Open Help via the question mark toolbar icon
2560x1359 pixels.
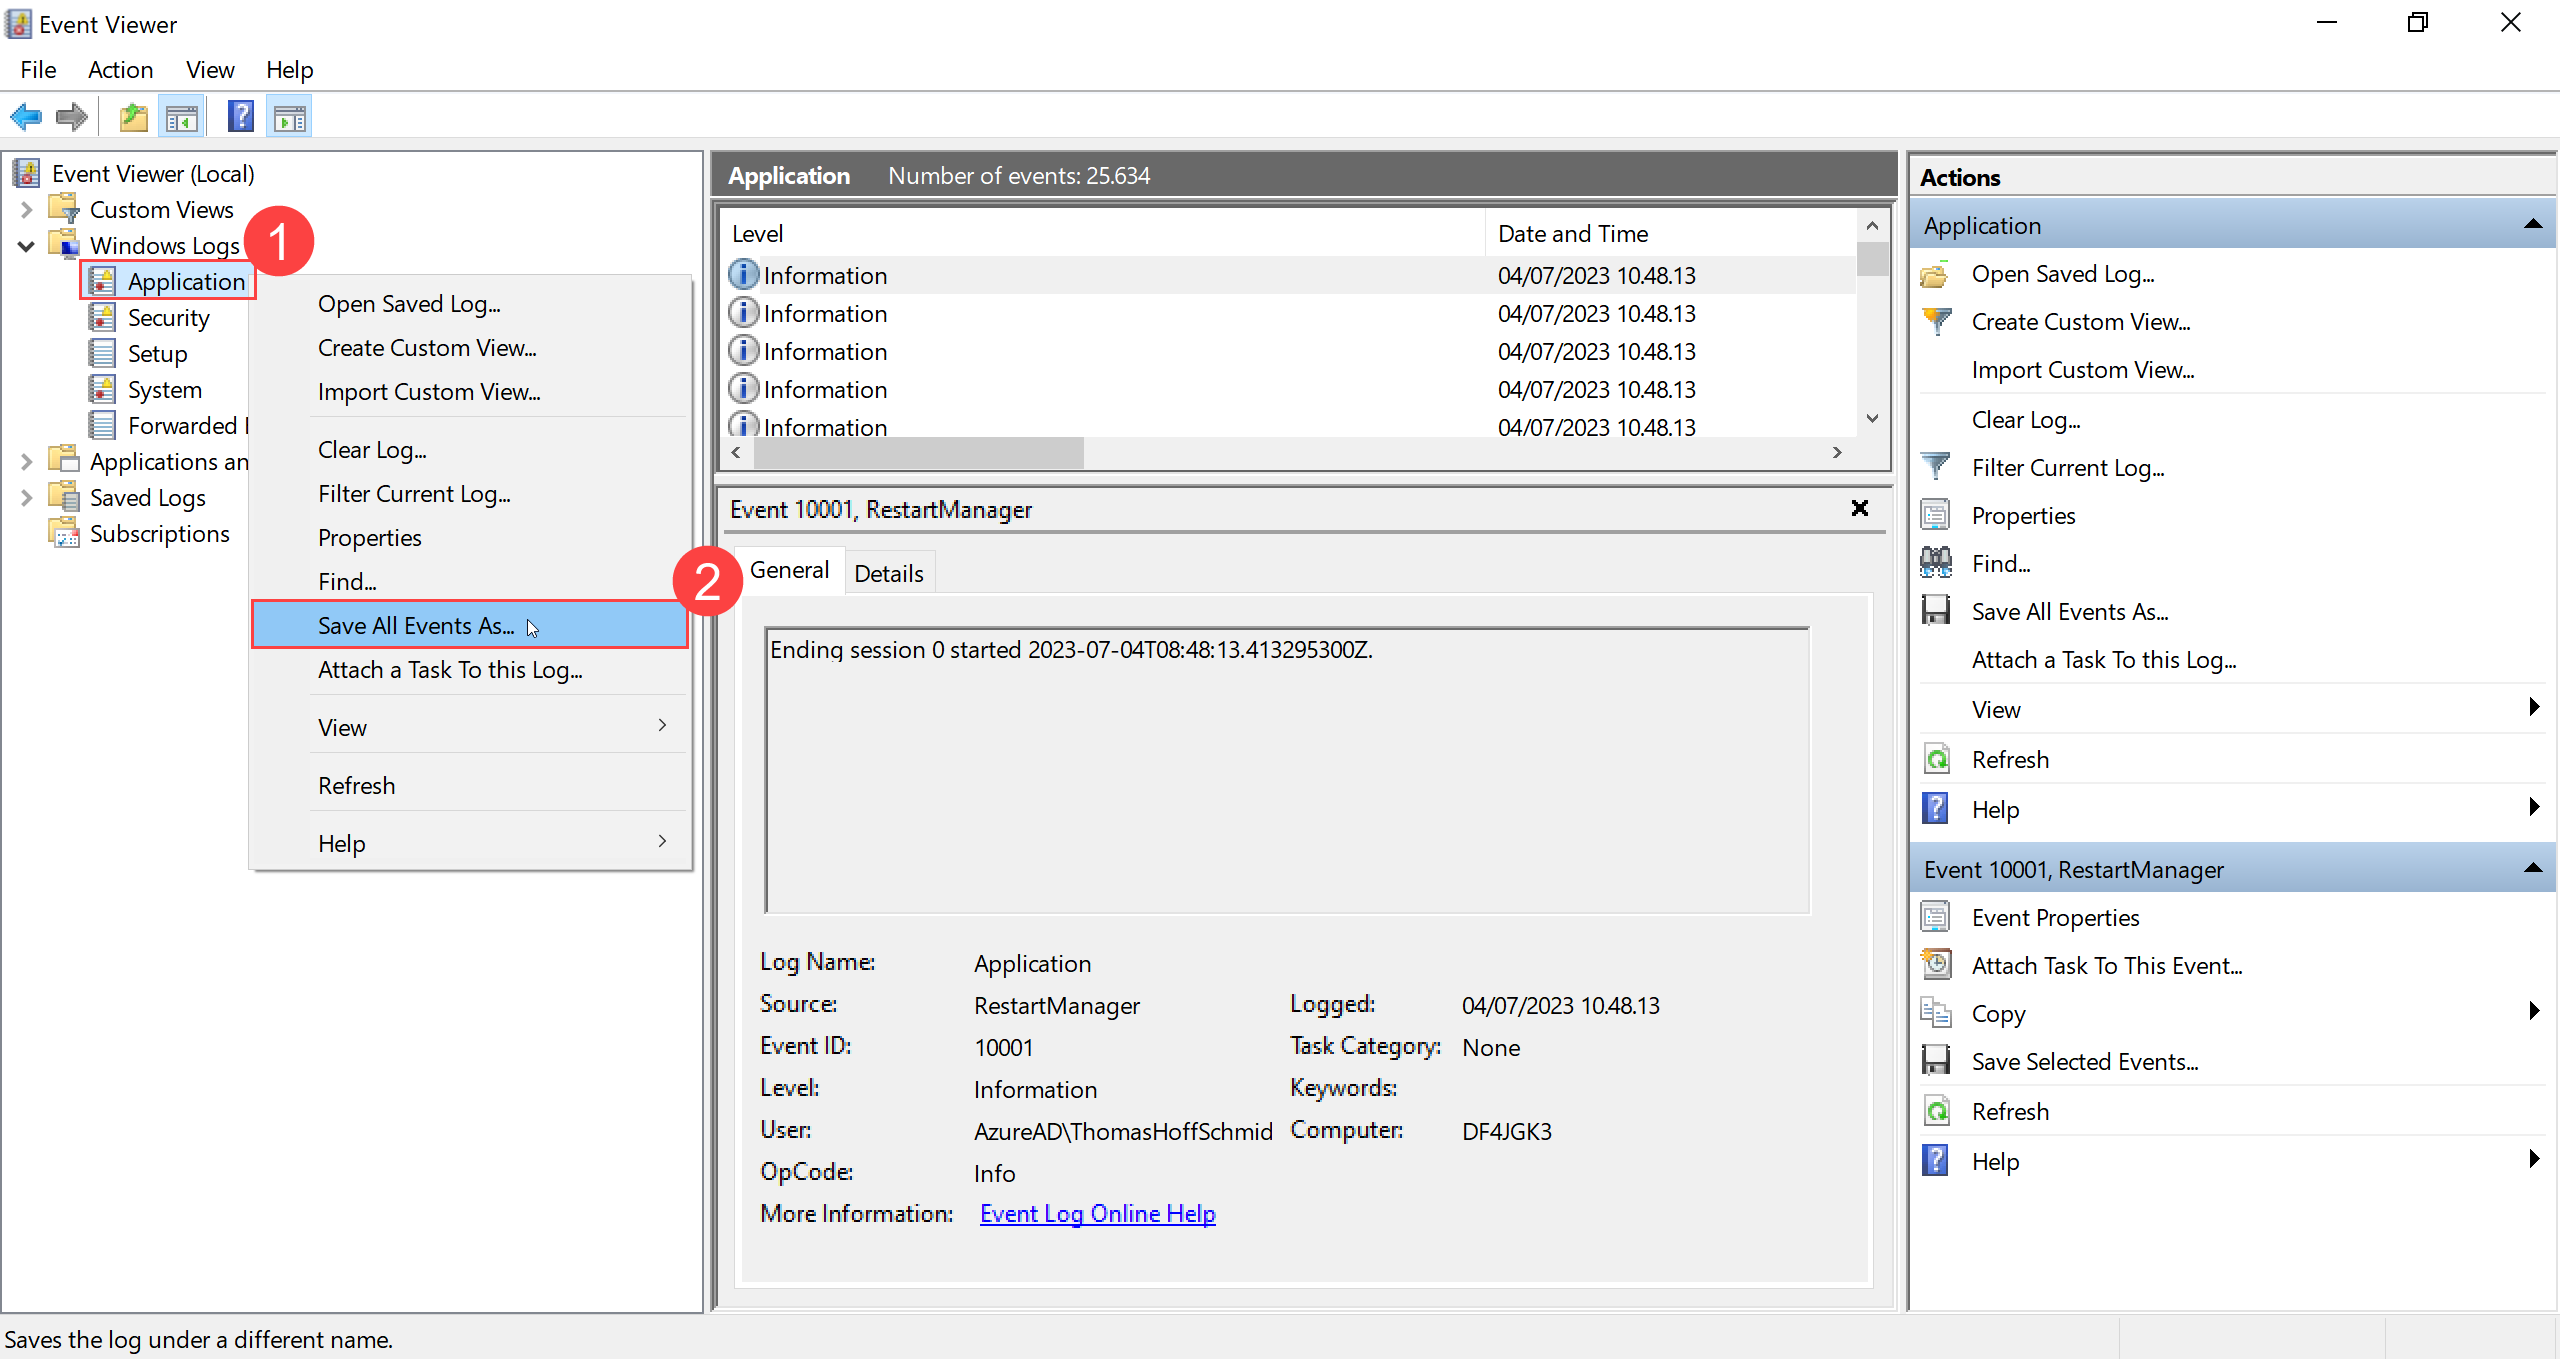click(x=240, y=116)
